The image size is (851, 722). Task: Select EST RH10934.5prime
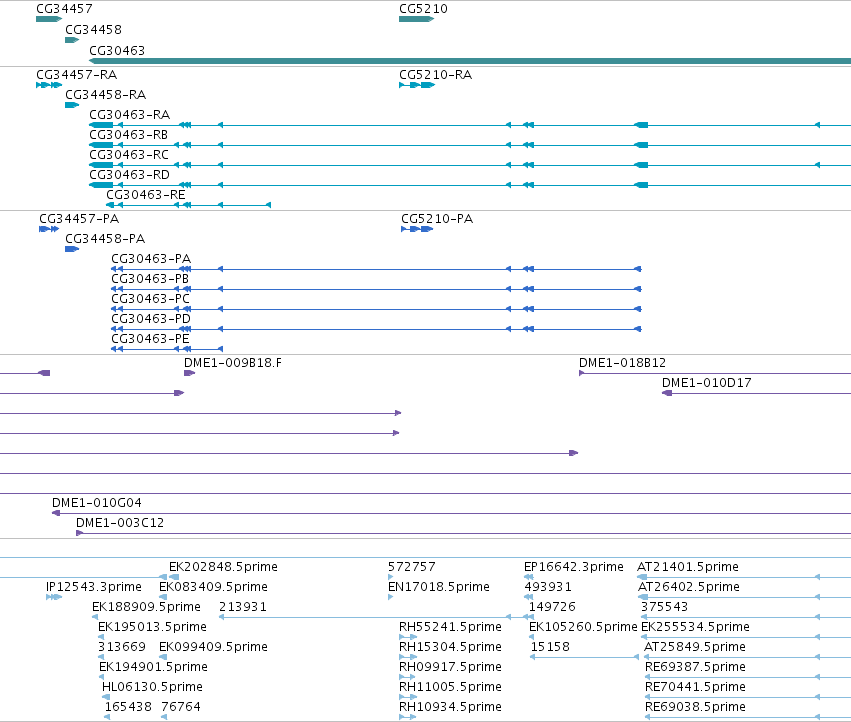click(x=408, y=717)
